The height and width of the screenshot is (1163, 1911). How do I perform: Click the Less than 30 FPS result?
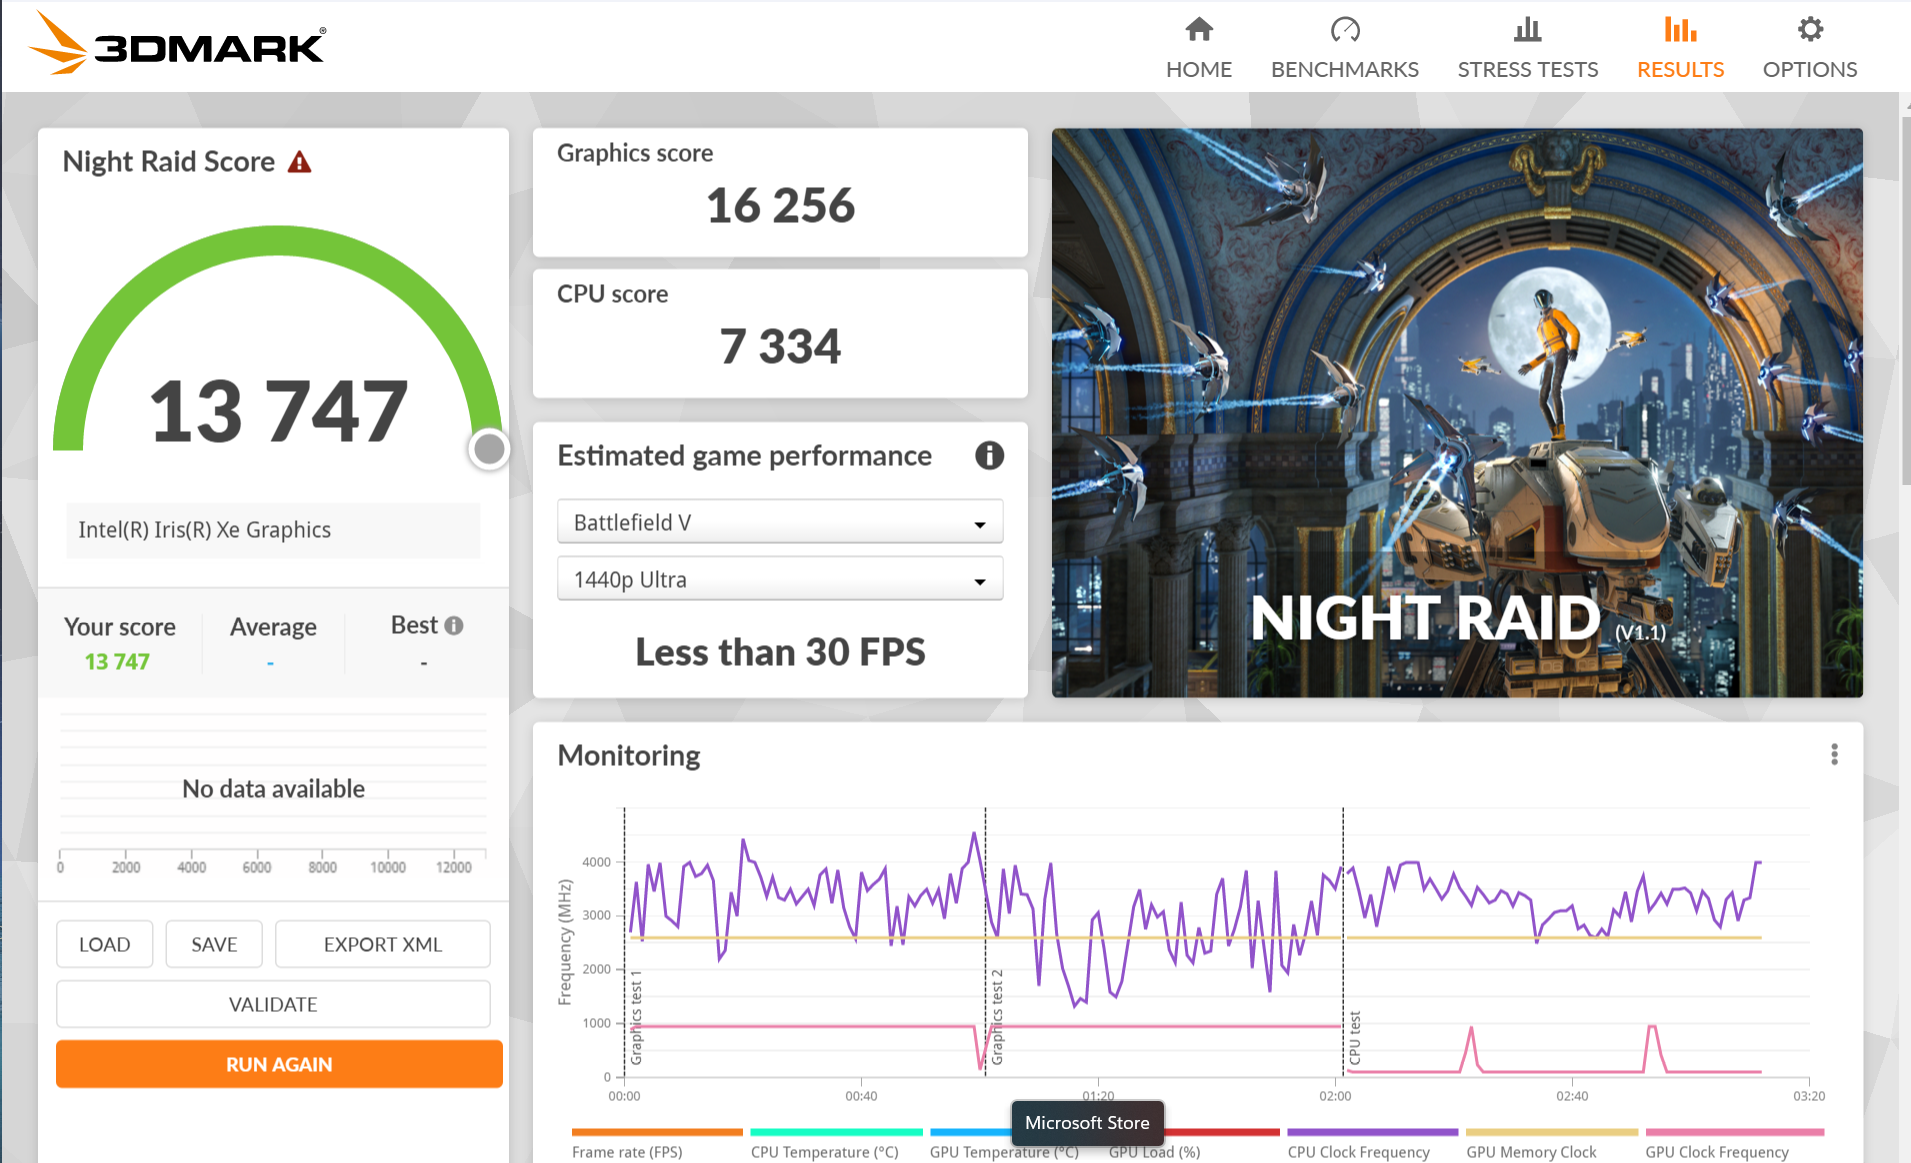pos(781,652)
